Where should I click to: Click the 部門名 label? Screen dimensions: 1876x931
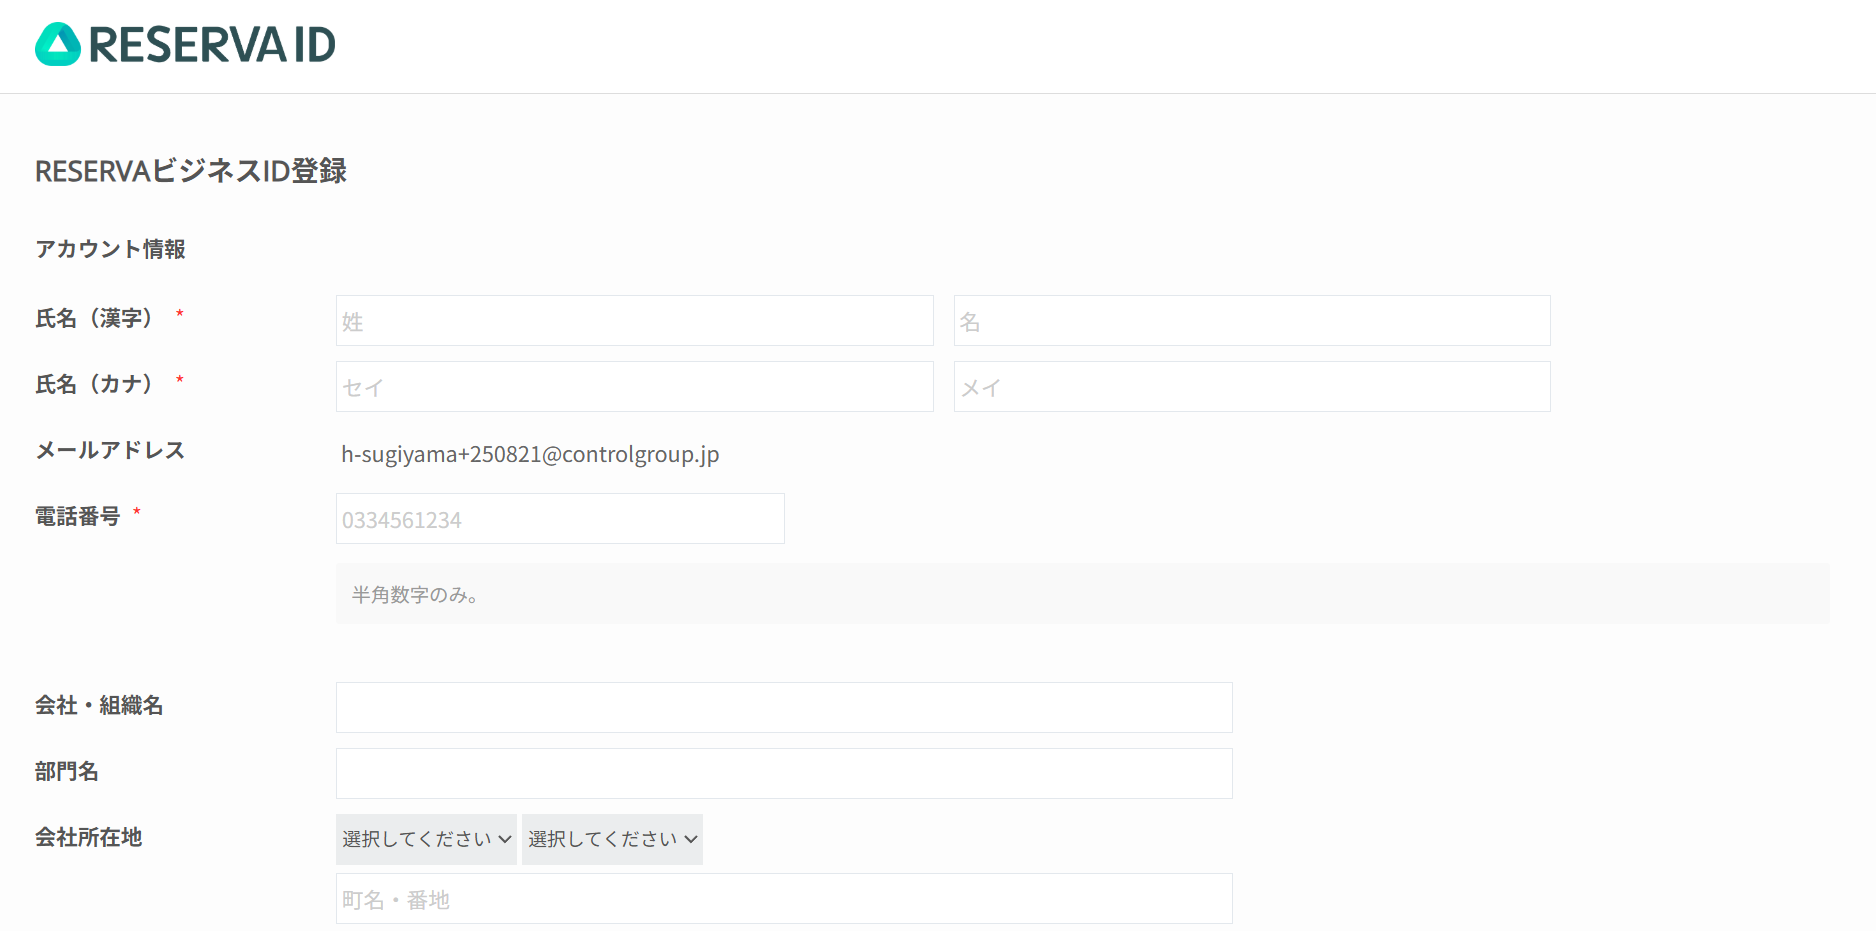[x=67, y=771]
